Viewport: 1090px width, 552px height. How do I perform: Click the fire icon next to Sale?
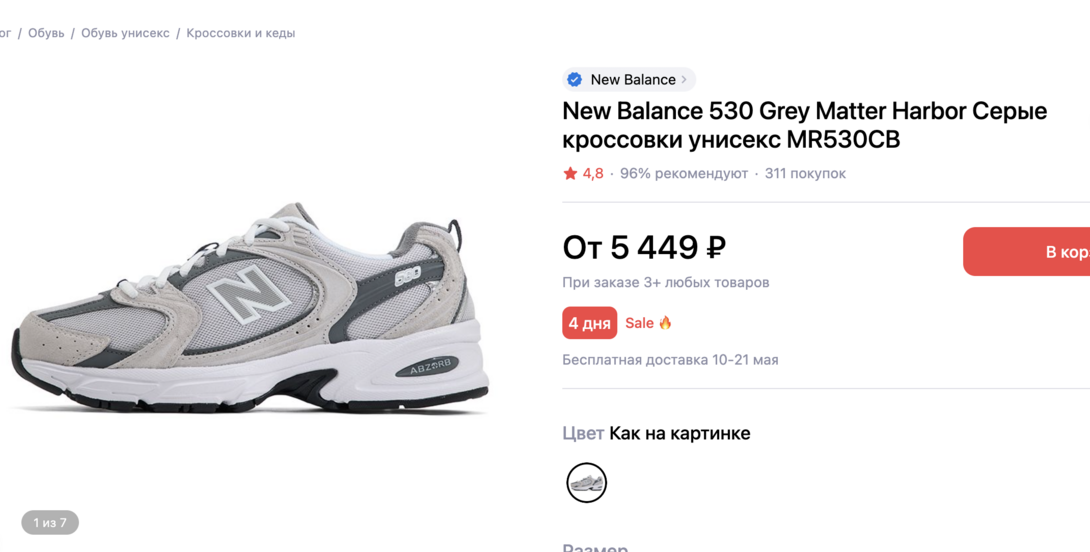point(665,323)
